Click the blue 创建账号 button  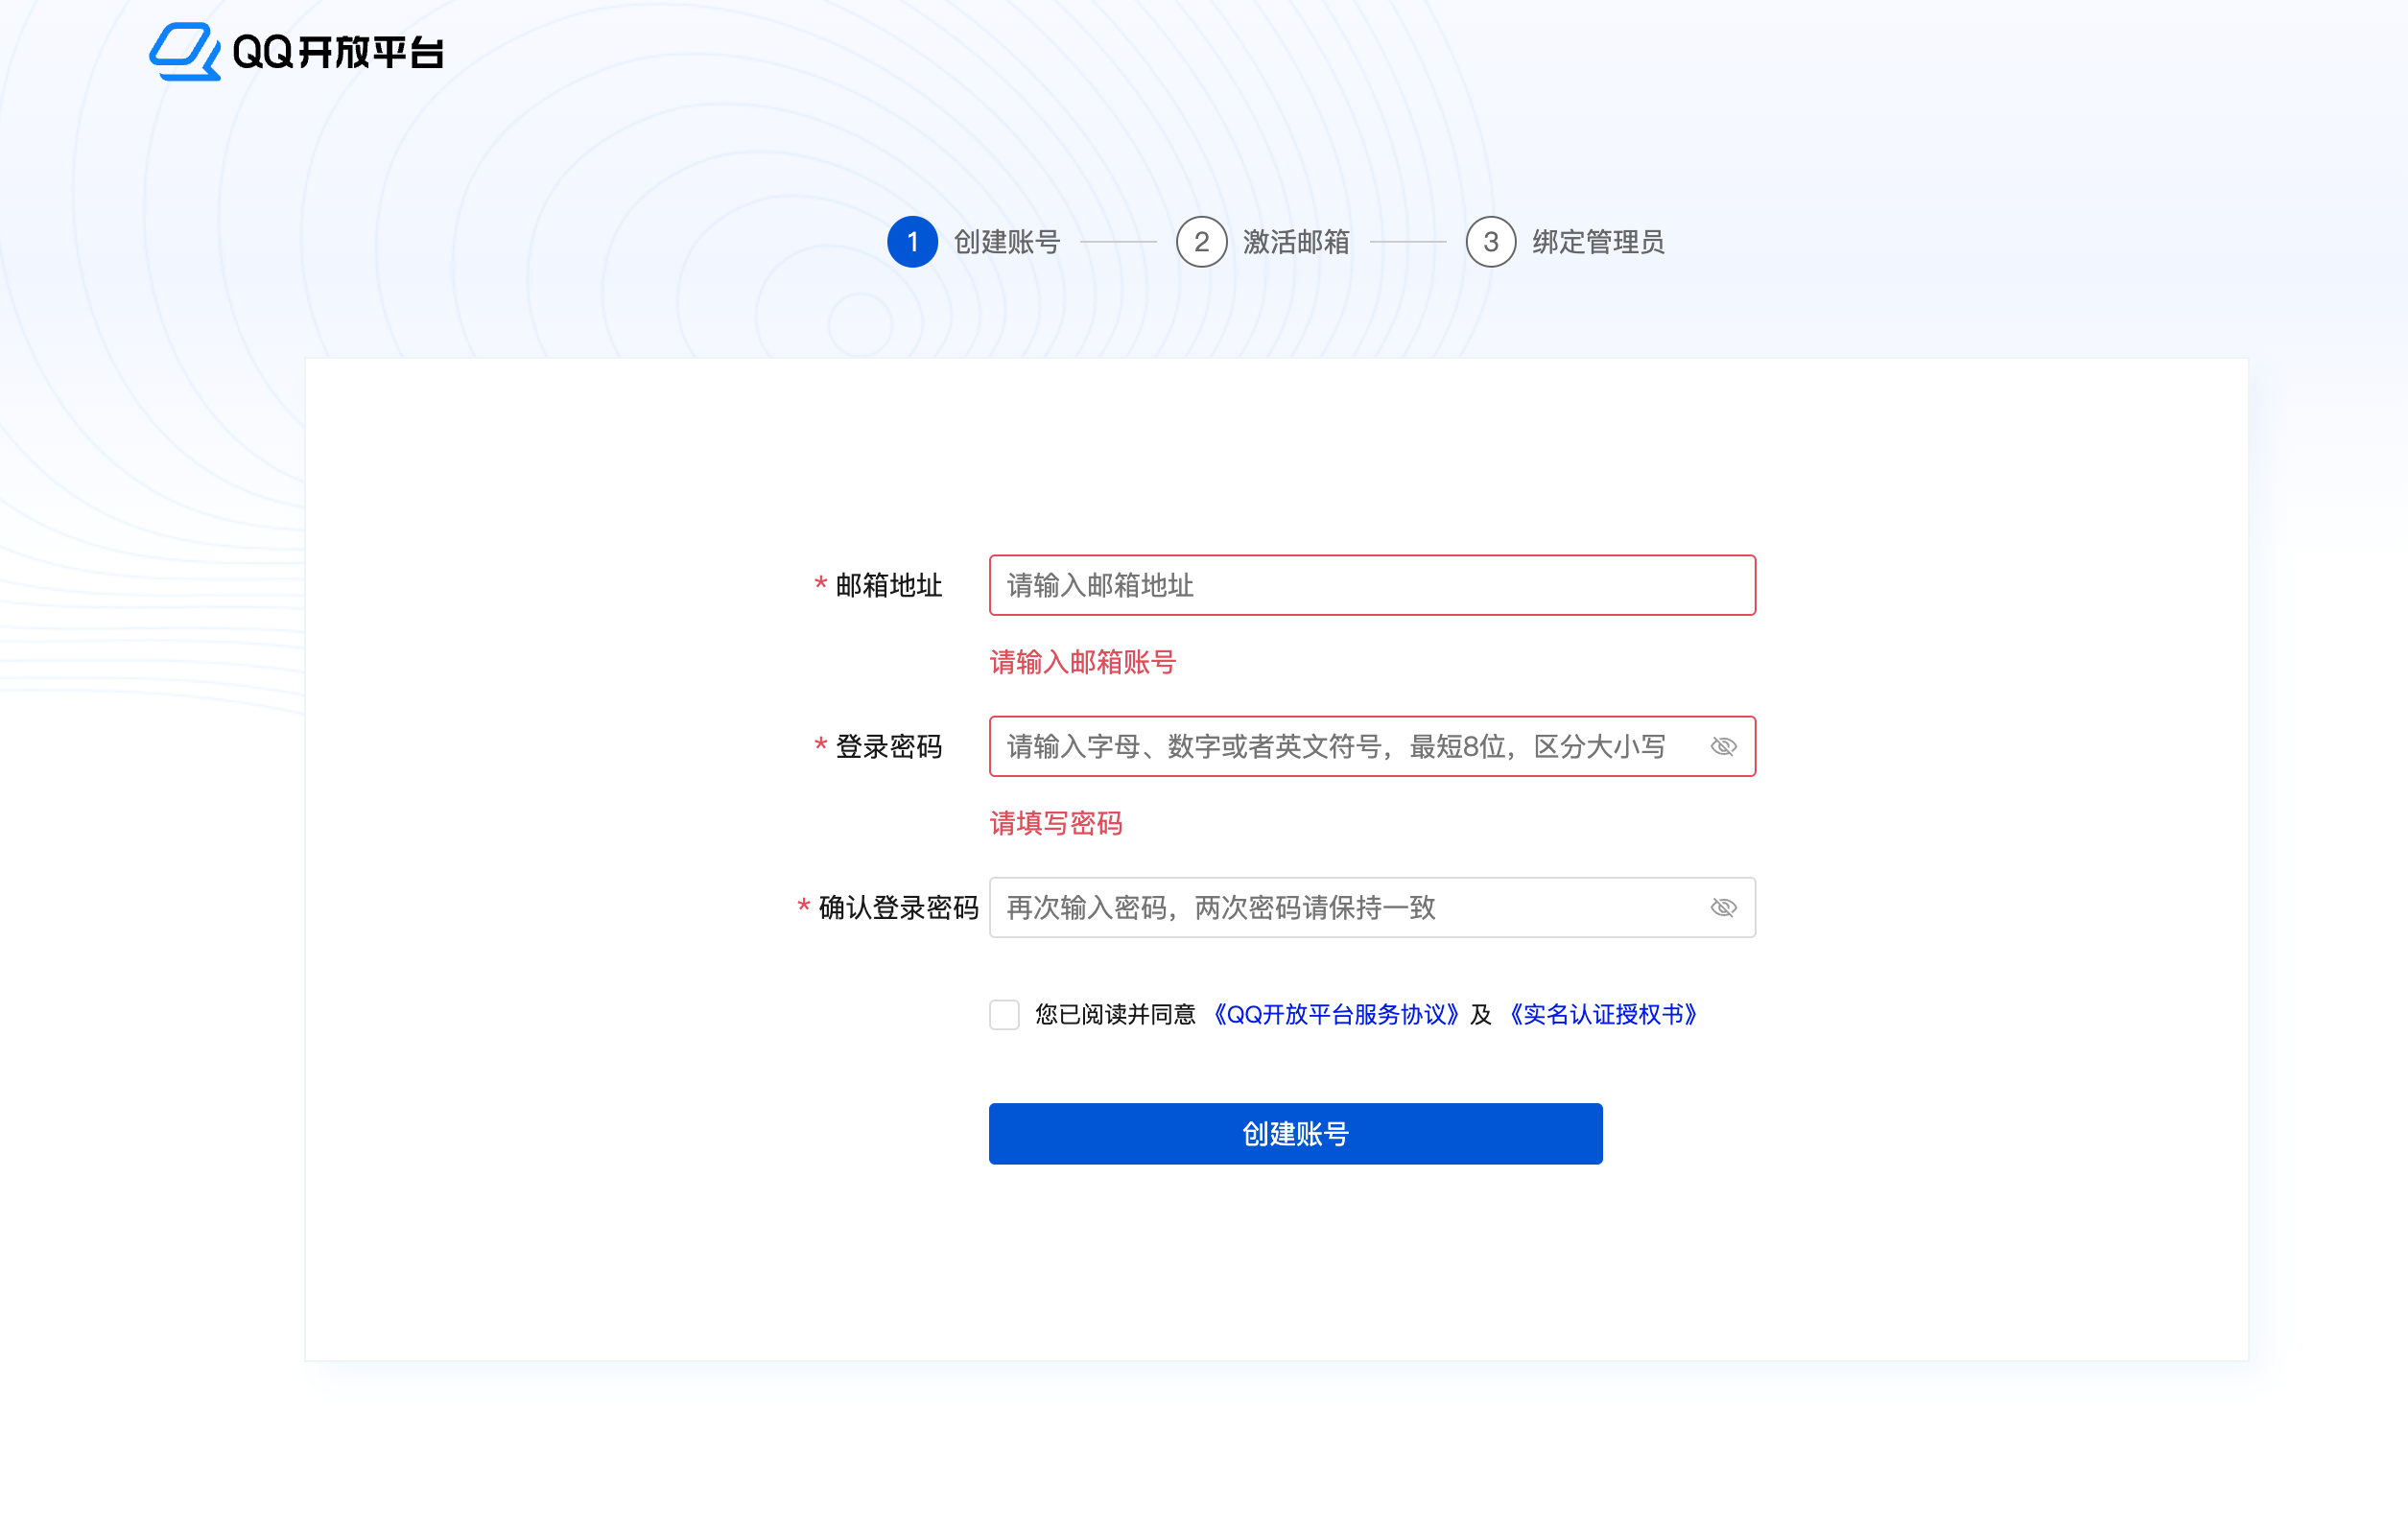pos(1295,1133)
